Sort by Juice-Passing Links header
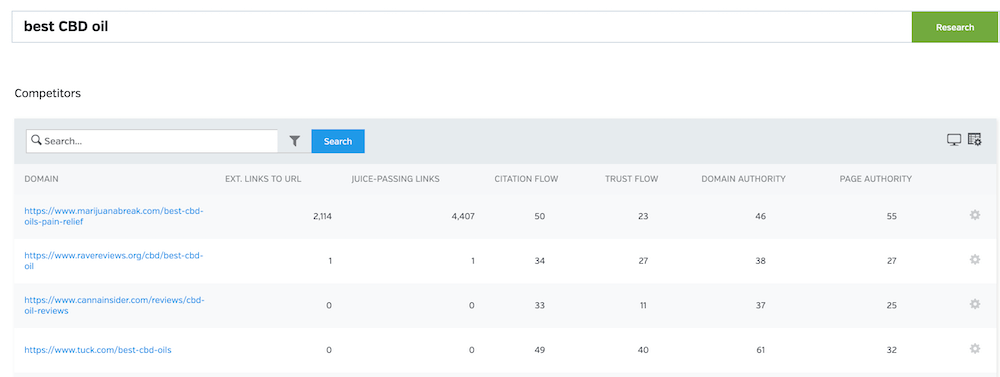This screenshot has width=1000, height=377. pyautogui.click(x=395, y=179)
